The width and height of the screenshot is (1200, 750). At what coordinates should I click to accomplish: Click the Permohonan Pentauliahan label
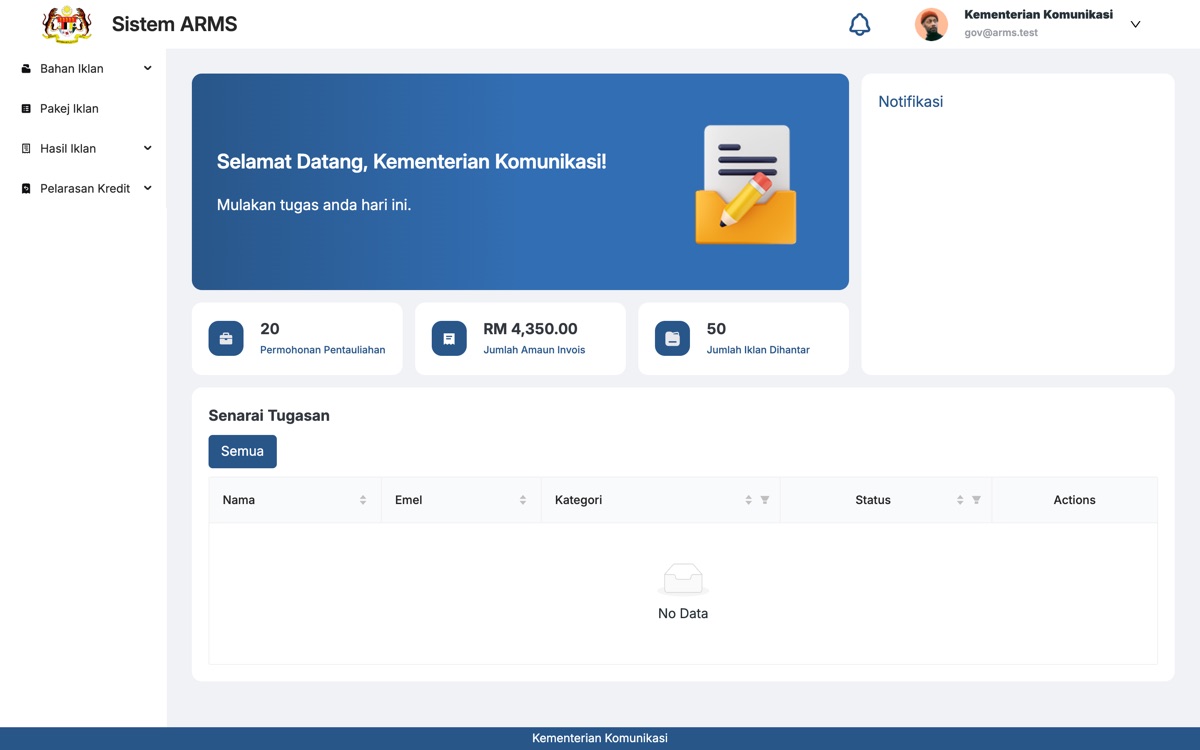[x=322, y=350]
